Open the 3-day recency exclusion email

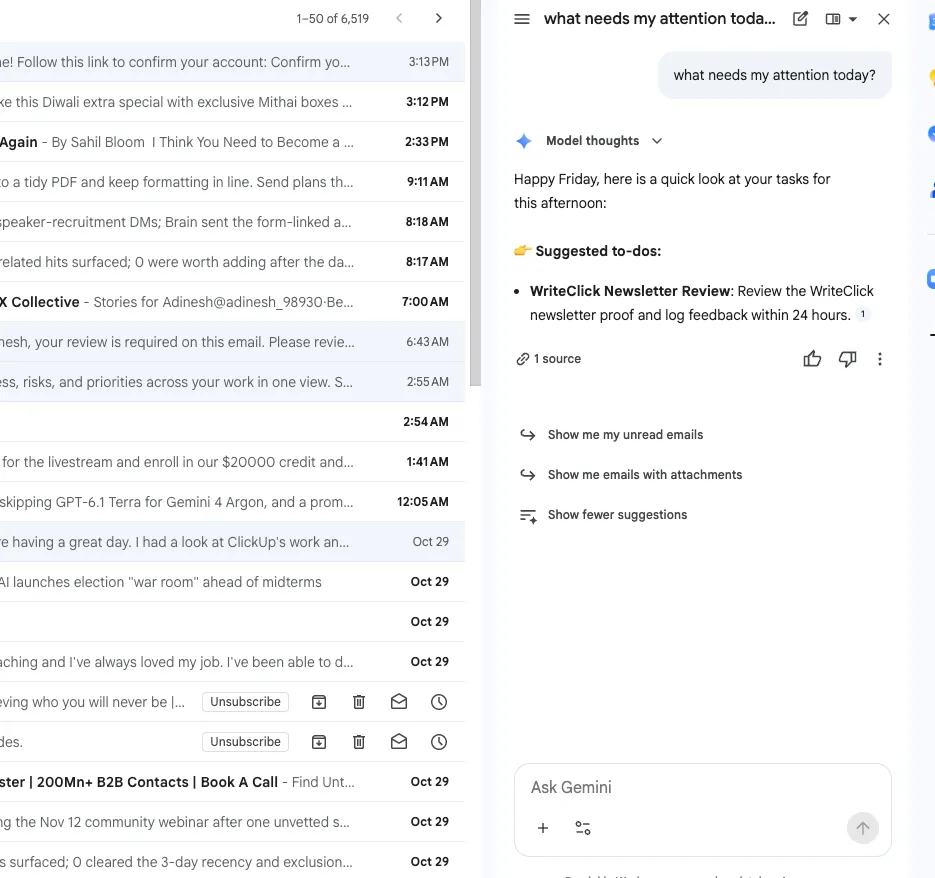pyautogui.click(x=232, y=862)
